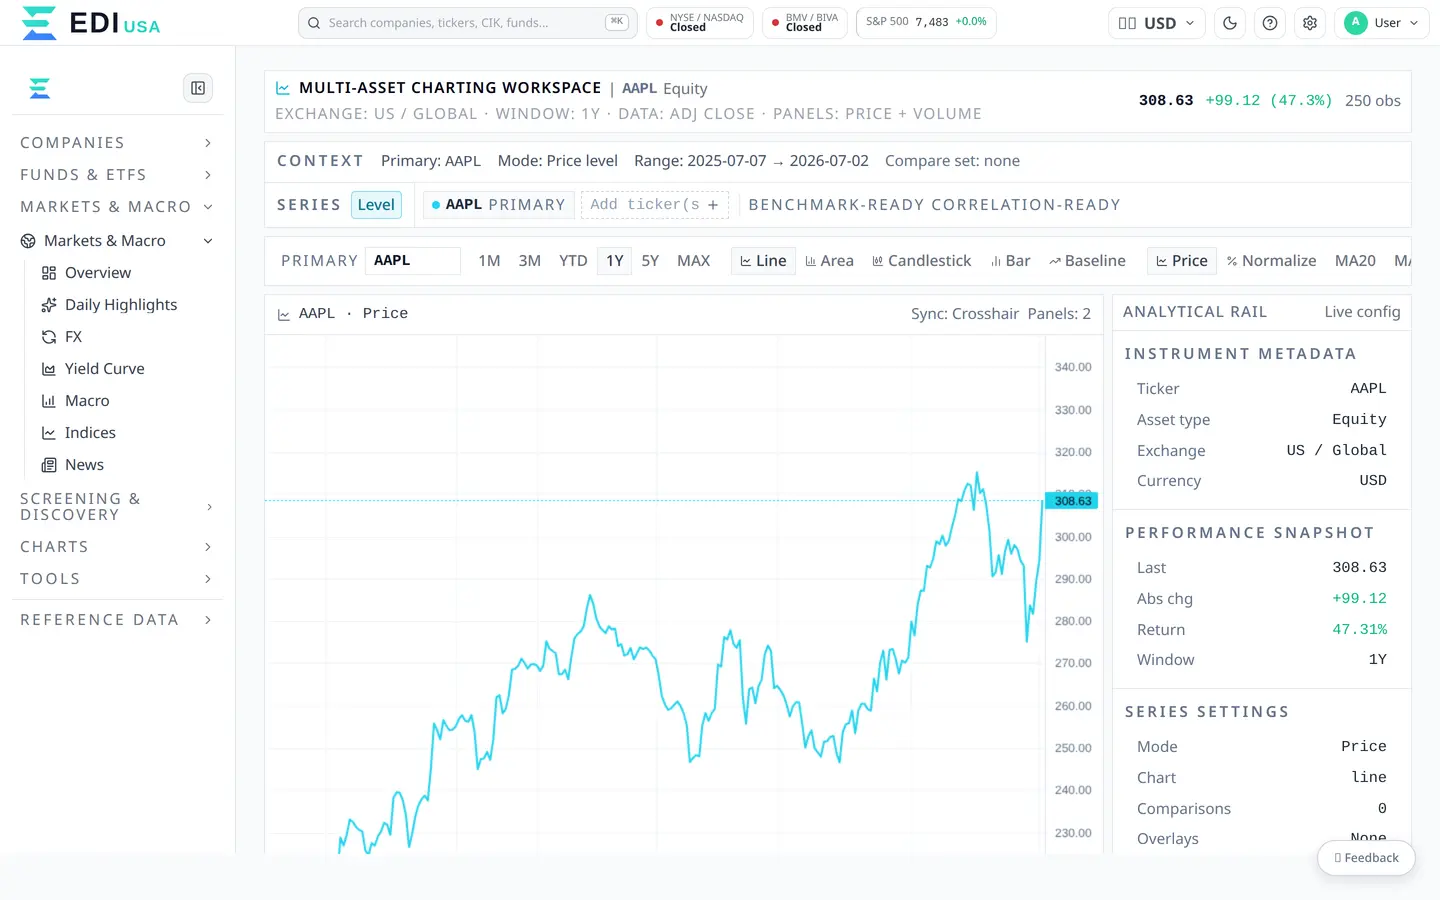Click the Indices line-chart icon
Viewport: 1440px width, 900px height.
click(49, 433)
